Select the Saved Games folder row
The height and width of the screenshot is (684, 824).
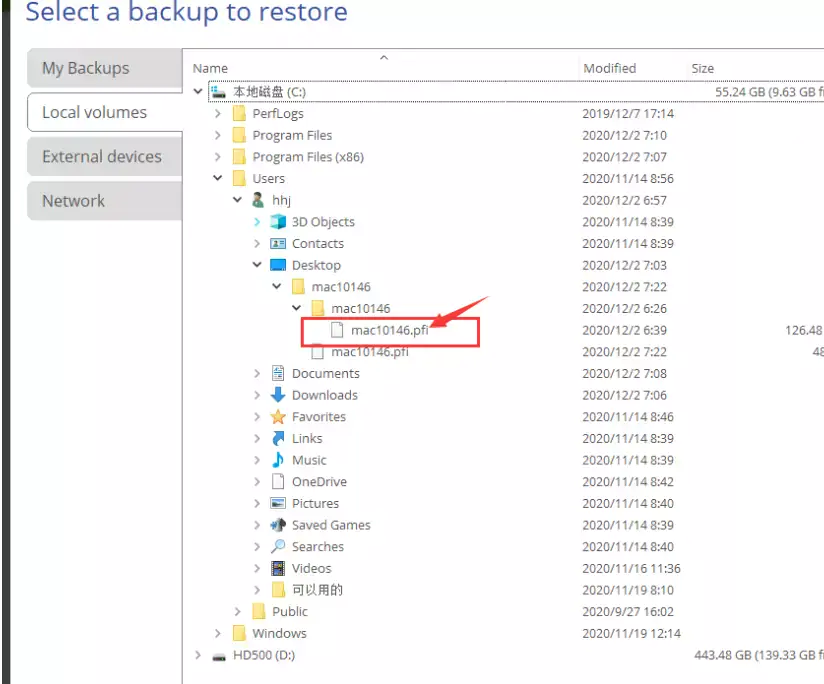pyautogui.click(x=331, y=525)
